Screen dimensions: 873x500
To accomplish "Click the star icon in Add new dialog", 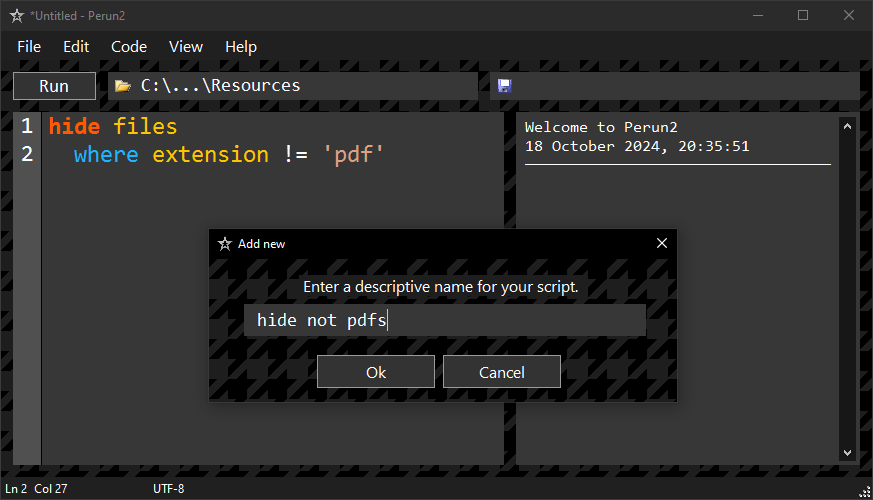I will [x=224, y=244].
